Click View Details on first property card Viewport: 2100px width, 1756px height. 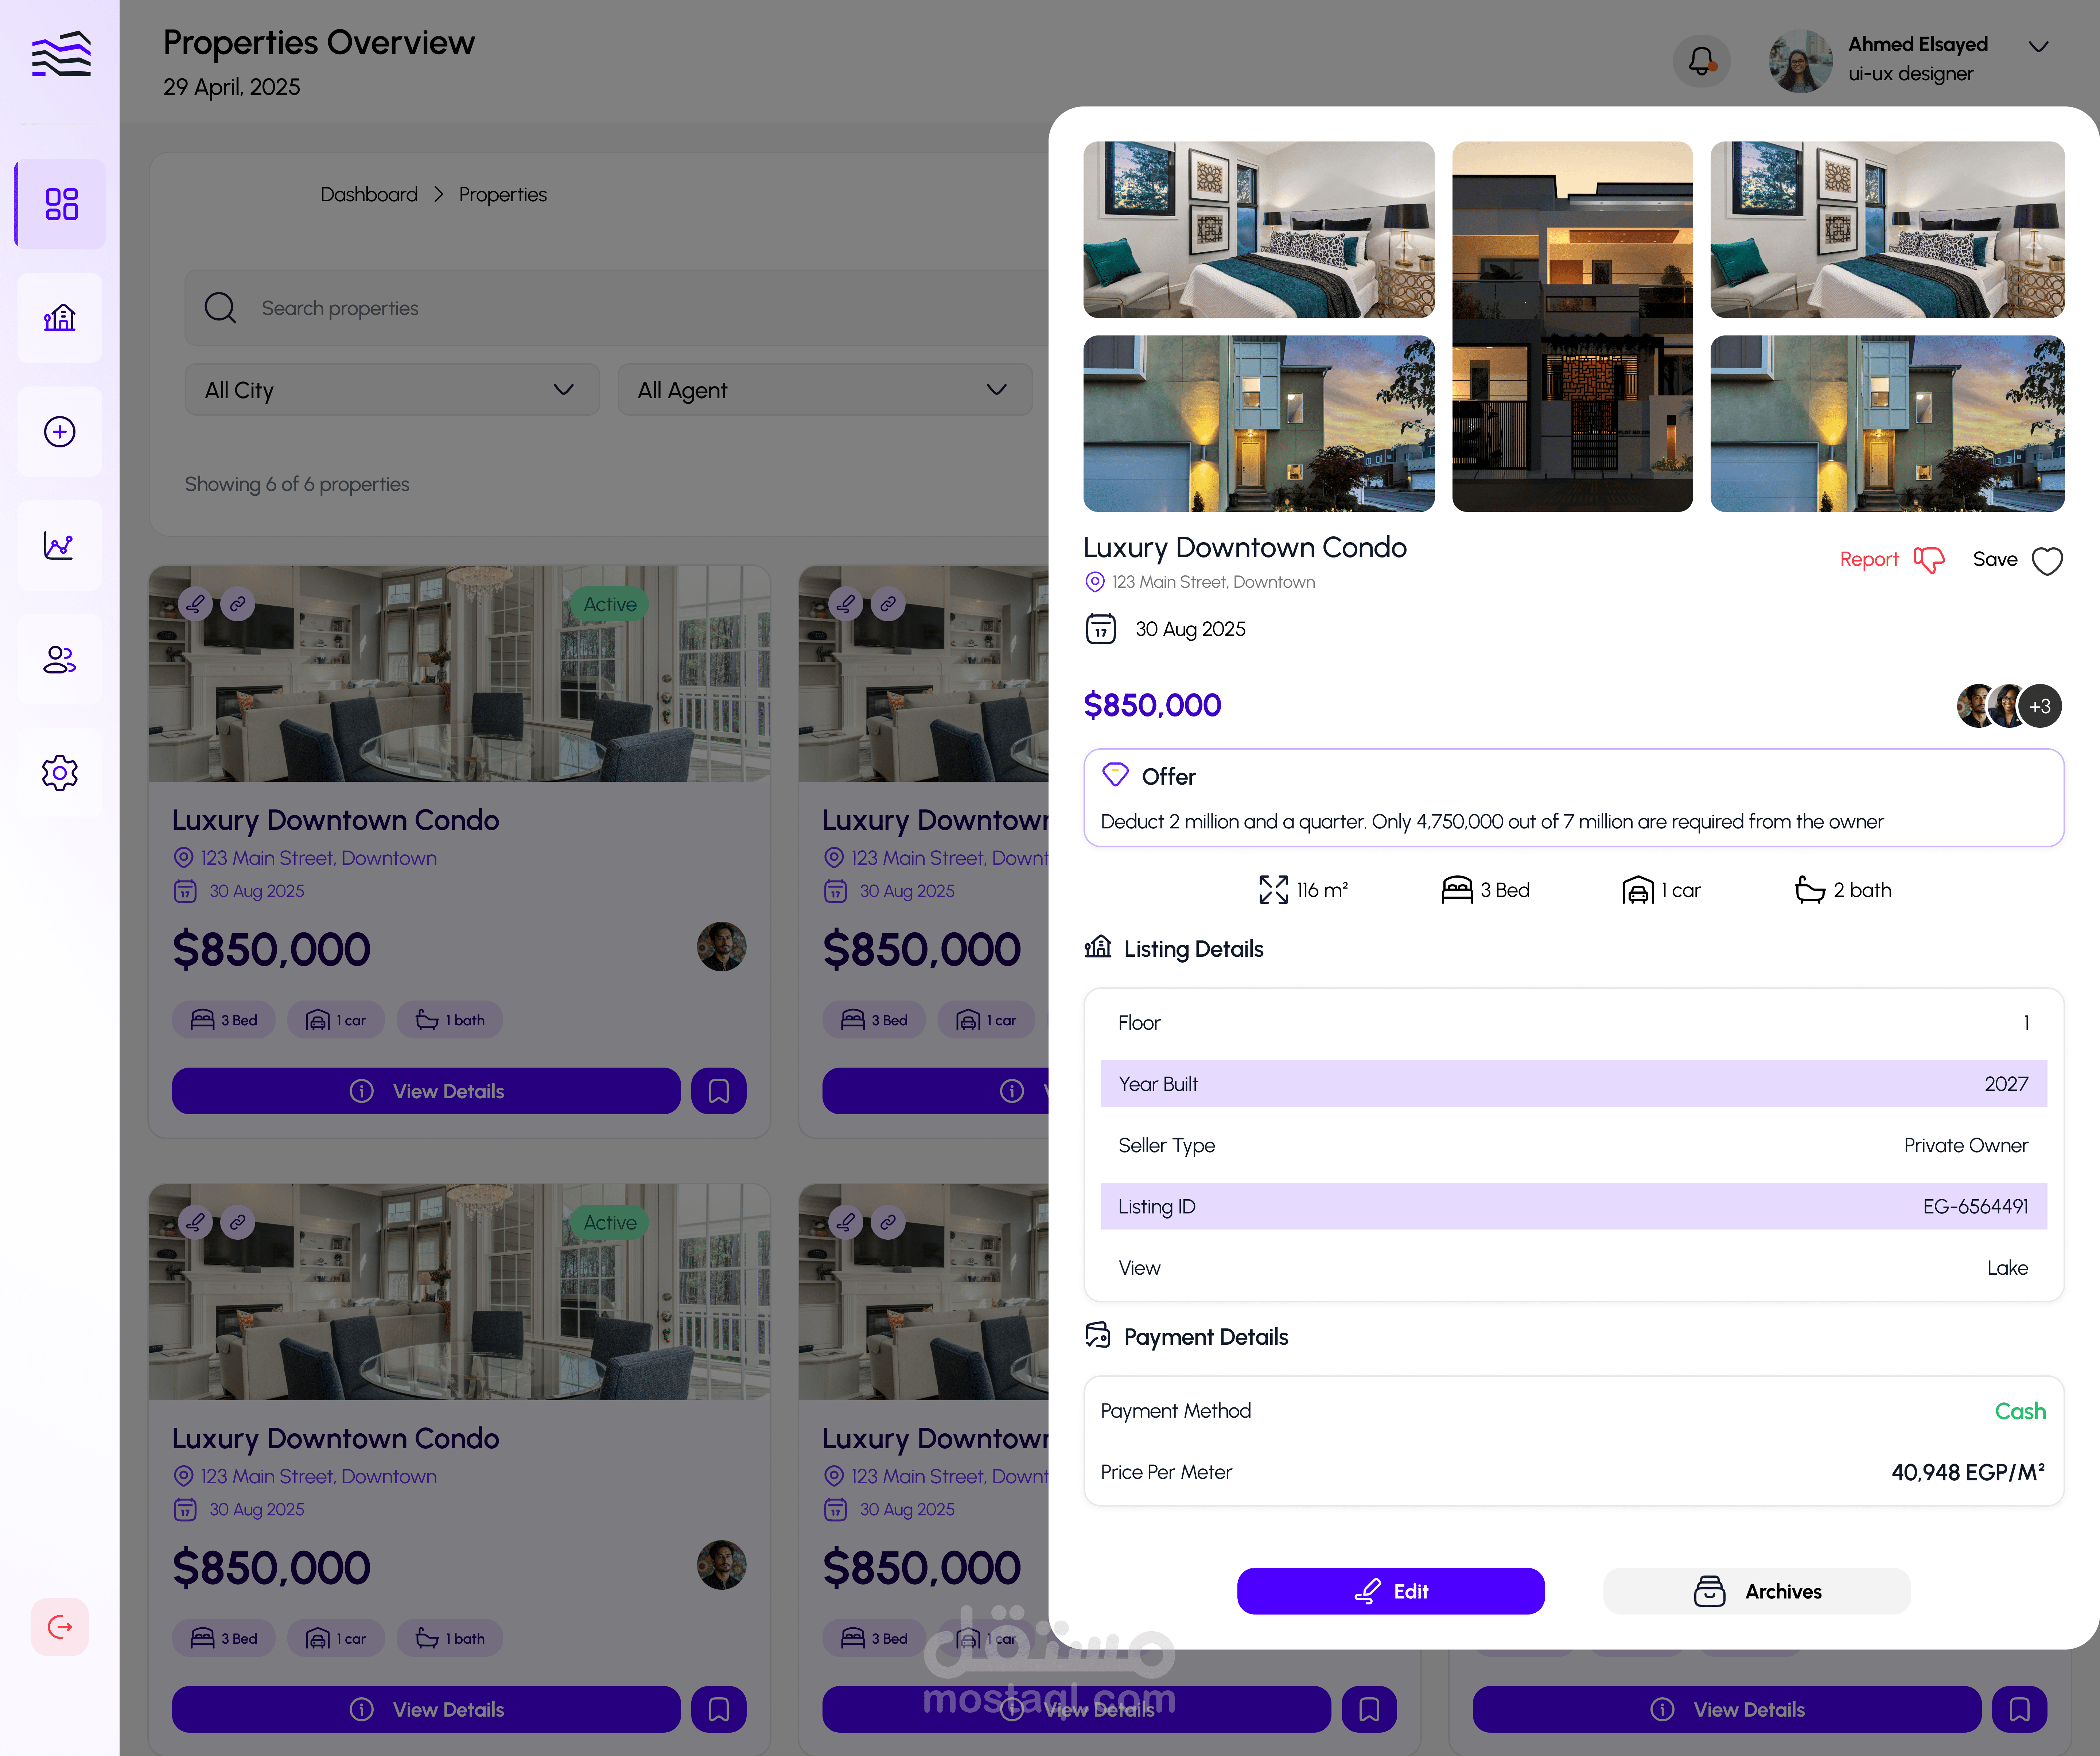point(426,1091)
